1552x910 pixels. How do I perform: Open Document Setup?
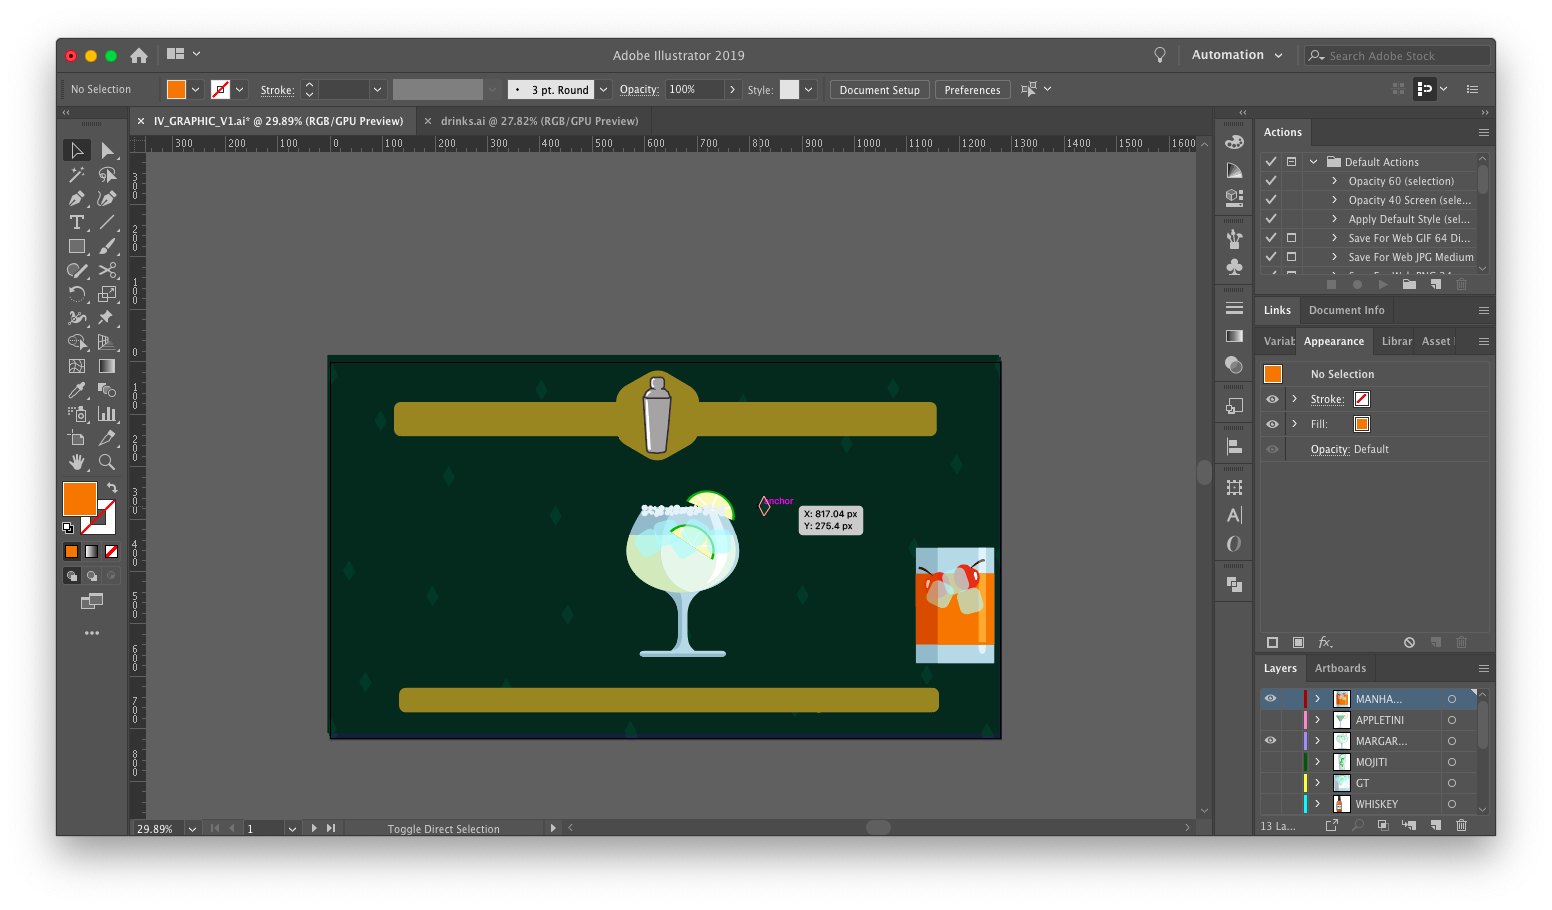coord(879,89)
